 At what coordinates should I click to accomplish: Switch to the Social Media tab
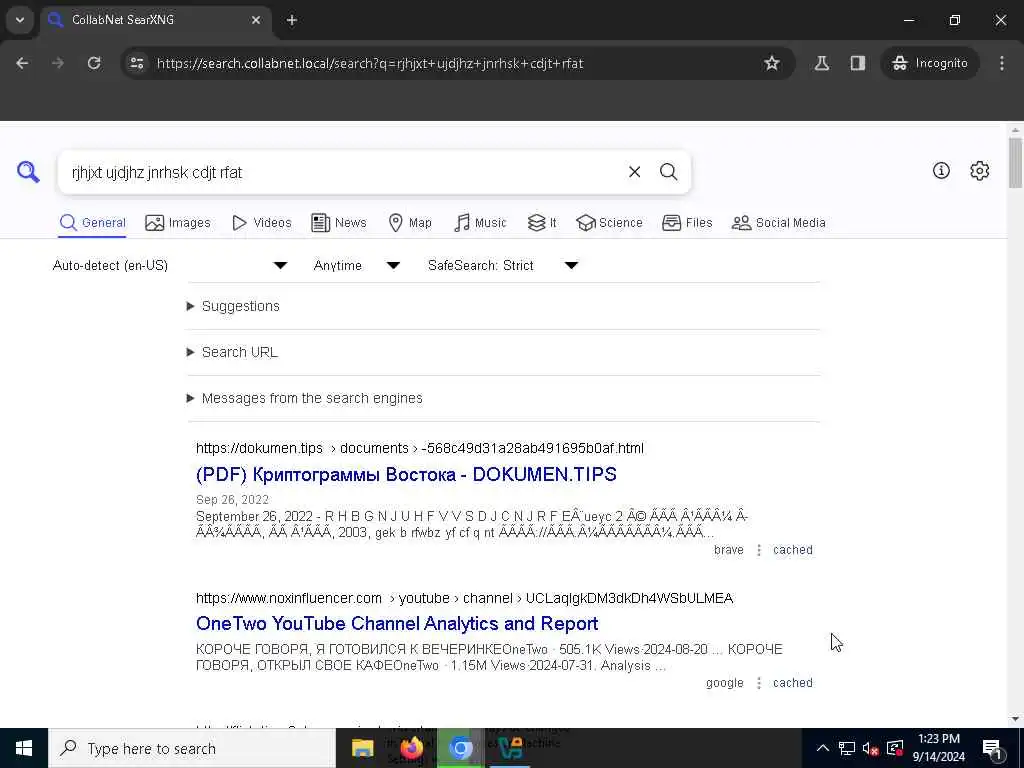pyautogui.click(x=778, y=223)
